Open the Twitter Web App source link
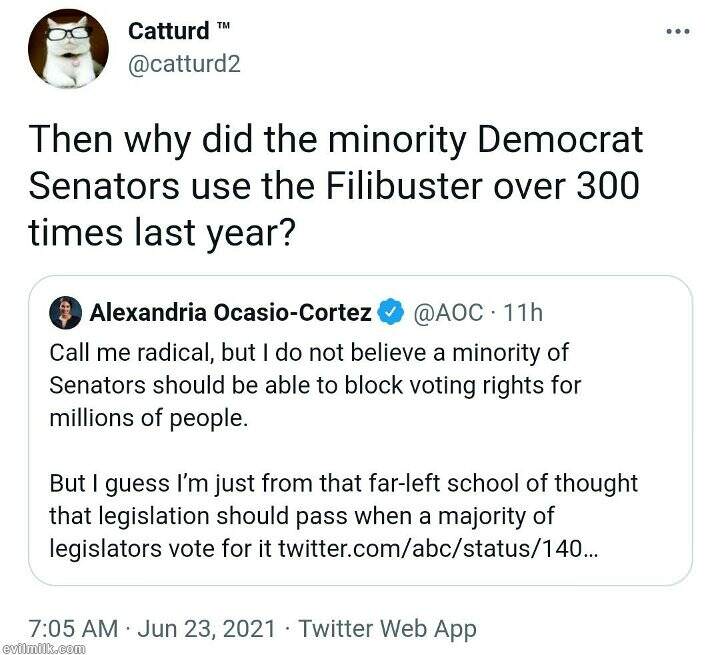 pos(388,629)
